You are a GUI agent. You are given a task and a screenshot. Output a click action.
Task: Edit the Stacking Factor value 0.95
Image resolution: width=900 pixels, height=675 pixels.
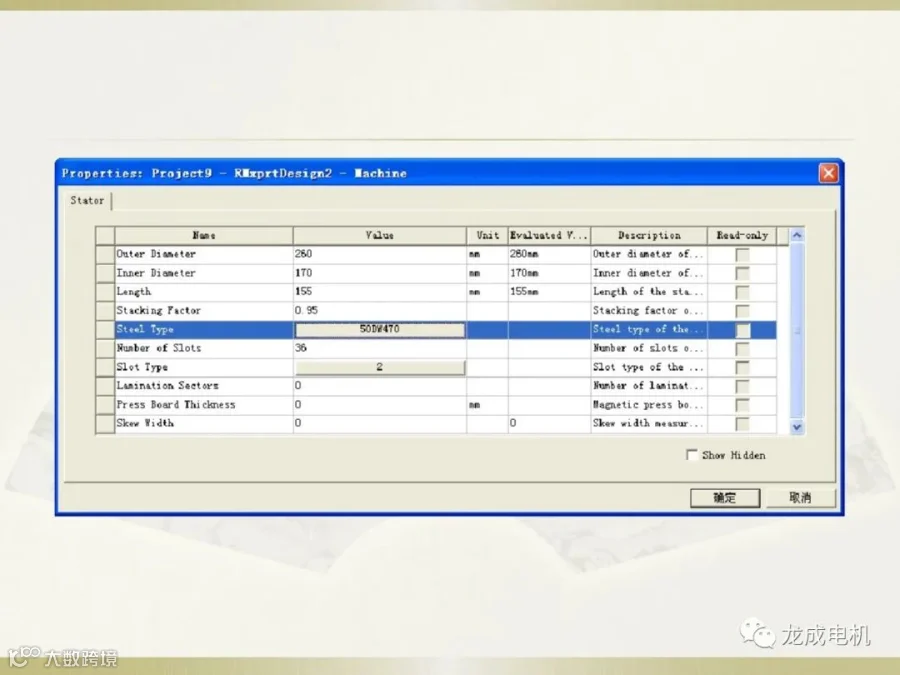pyautogui.click(x=379, y=311)
